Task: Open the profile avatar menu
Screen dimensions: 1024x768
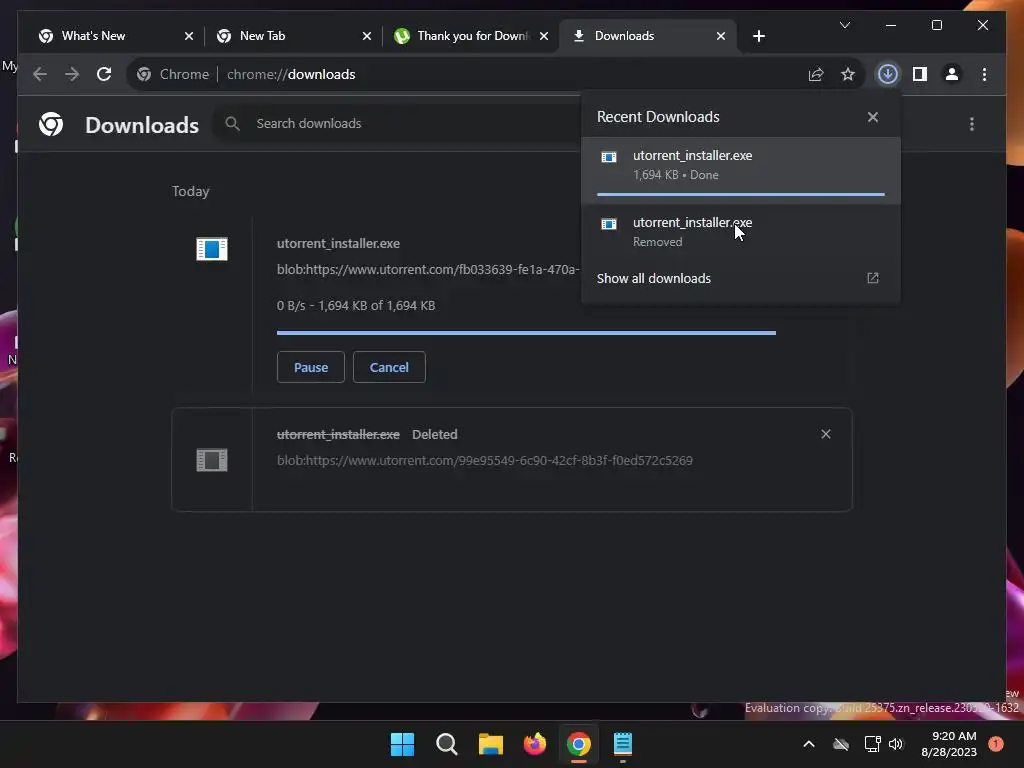Action: pos(952,74)
